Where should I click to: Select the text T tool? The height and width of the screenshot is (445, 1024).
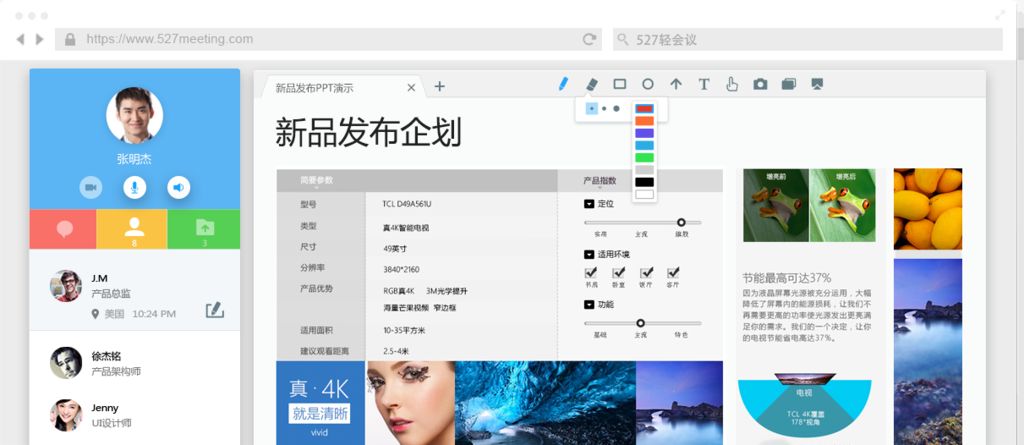tap(704, 84)
